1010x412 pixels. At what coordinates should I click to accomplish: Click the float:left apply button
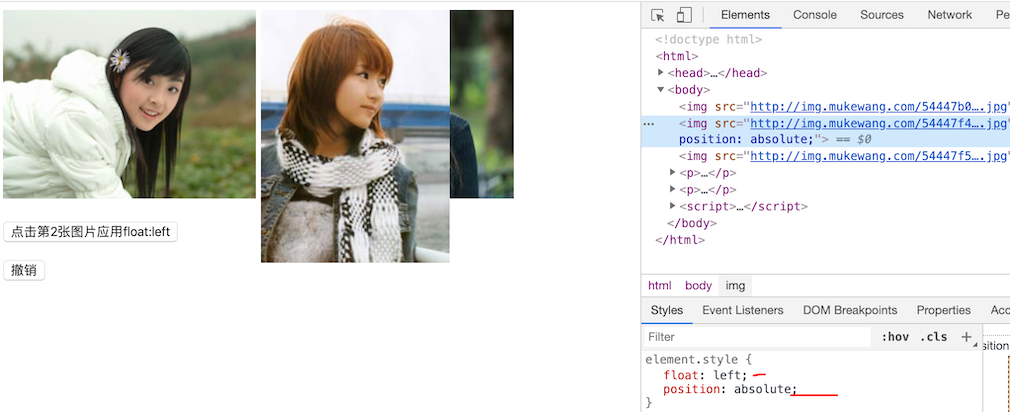point(90,232)
